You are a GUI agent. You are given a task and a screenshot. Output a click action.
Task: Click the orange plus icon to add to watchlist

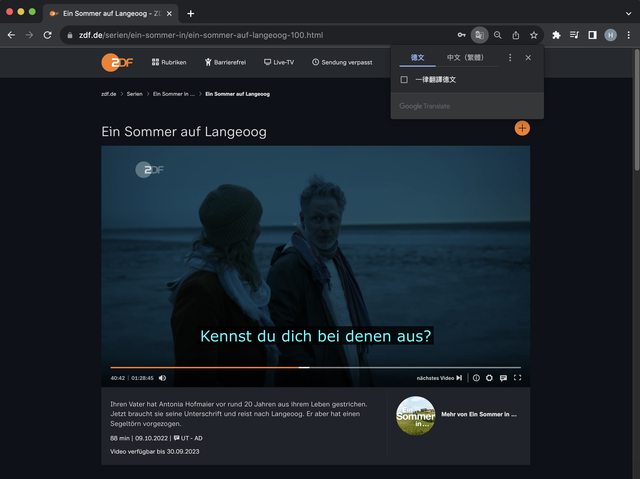click(x=522, y=128)
